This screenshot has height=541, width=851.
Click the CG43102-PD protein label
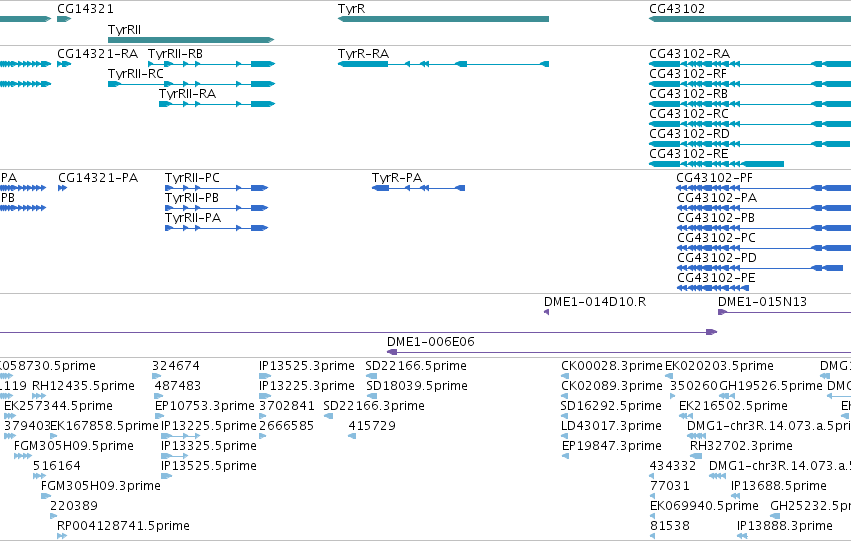point(716,258)
